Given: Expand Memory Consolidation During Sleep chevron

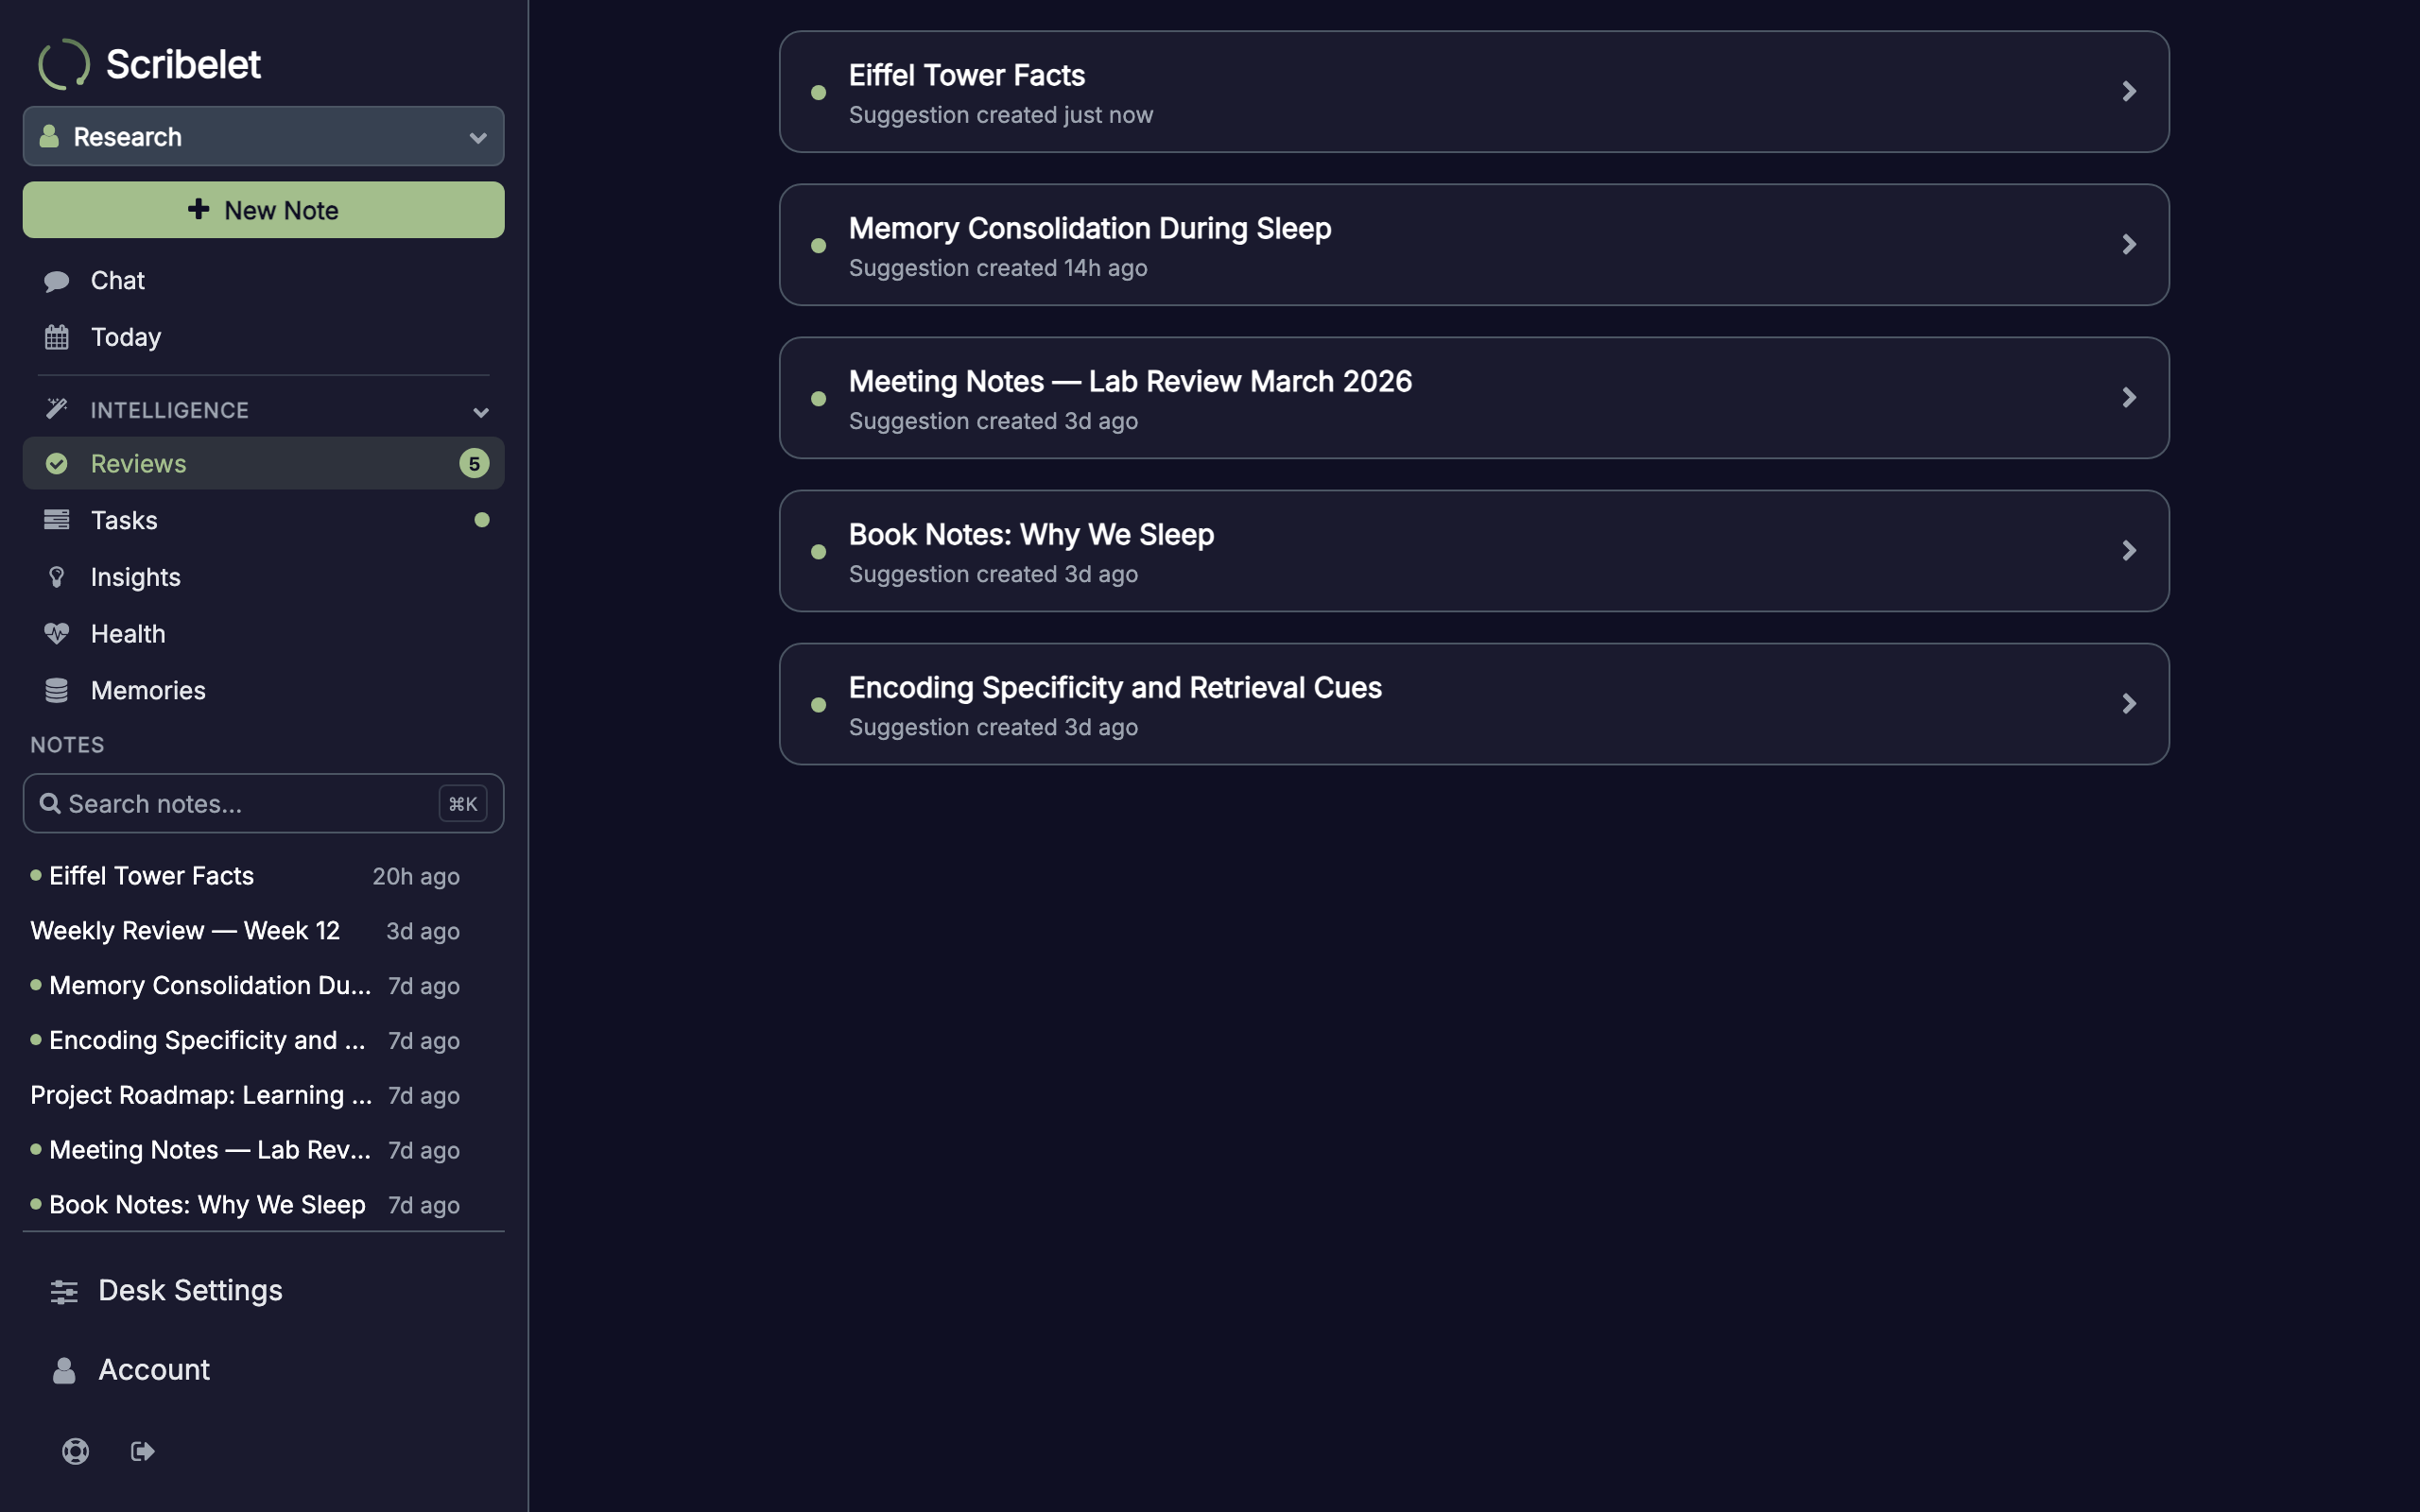Looking at the screenshot, I should click(x=2129, y=245).
